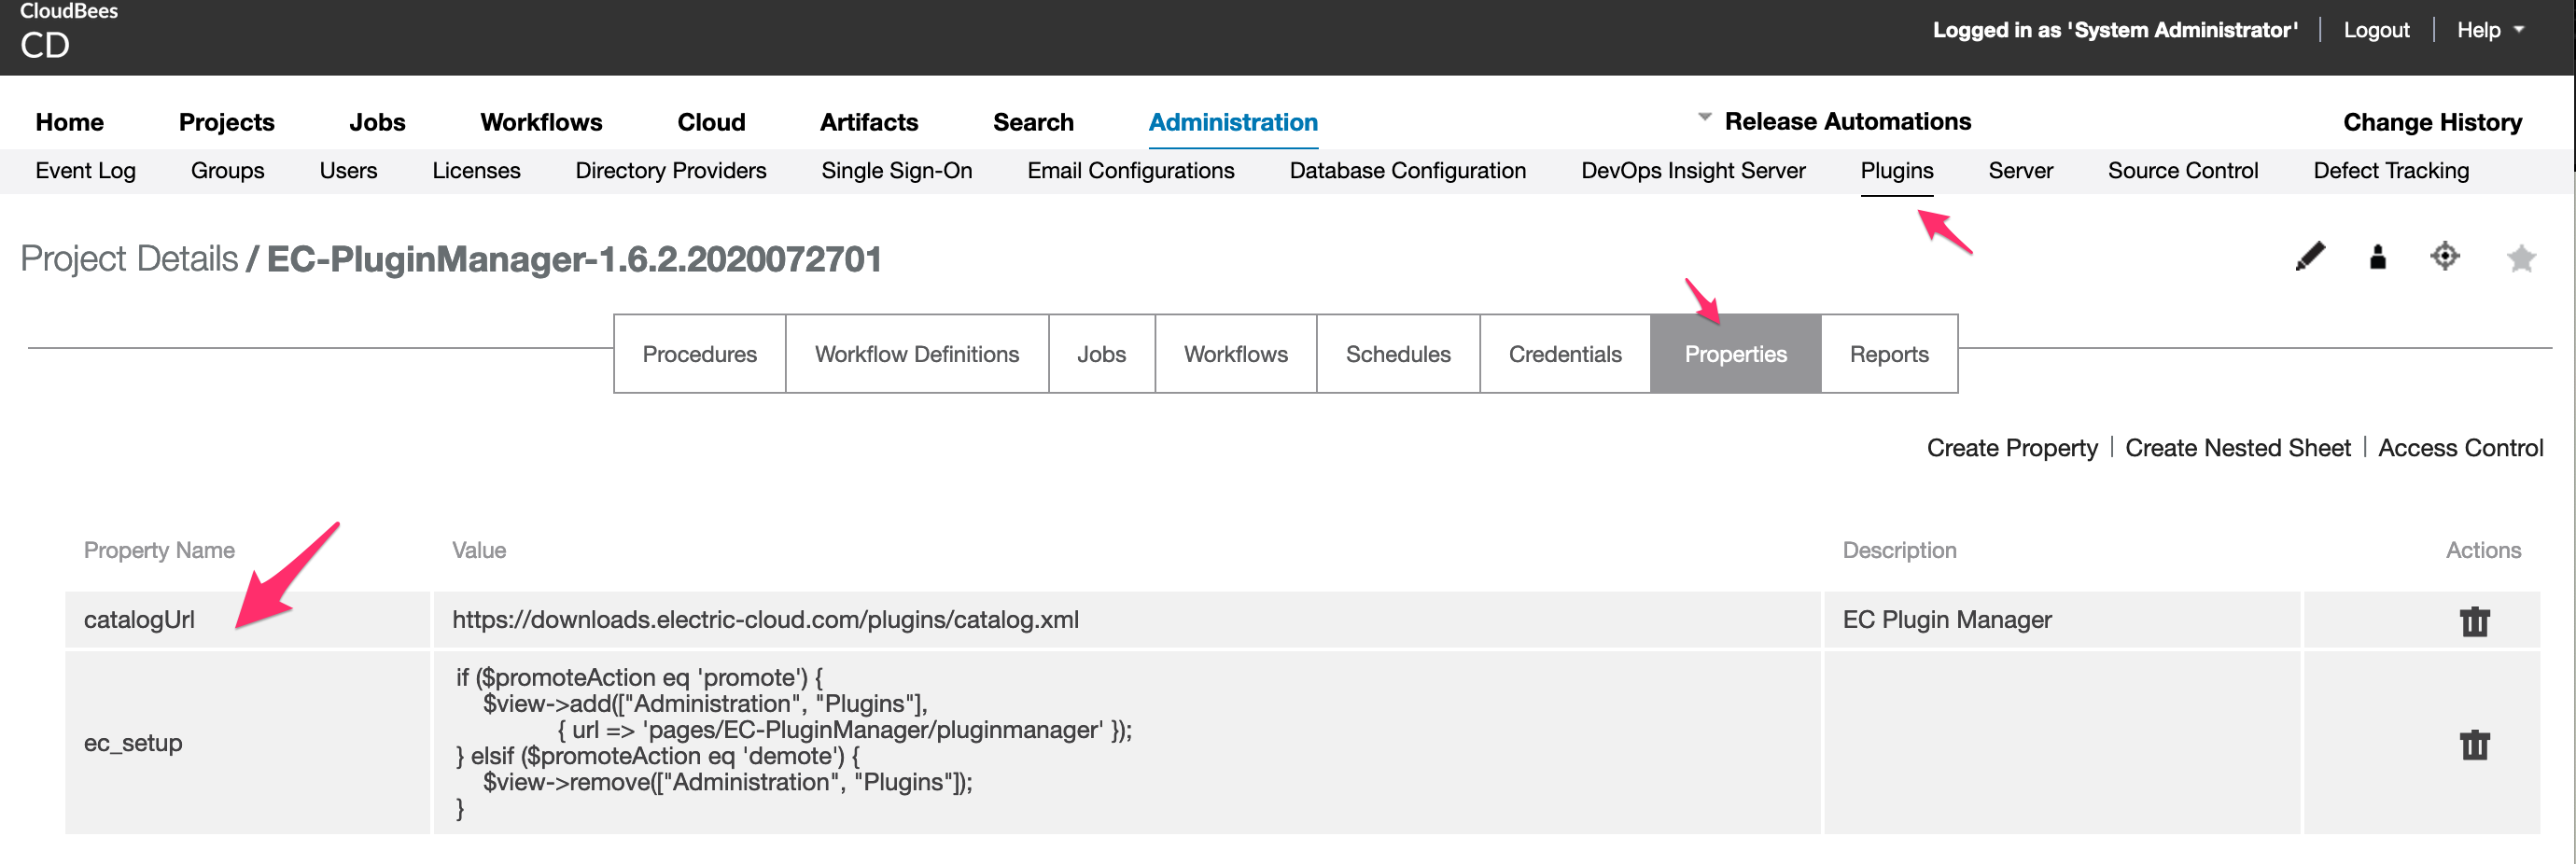This screenshot has height=864, width=2576.
Task: Open the Cloud menu
Action: (711, 122)
